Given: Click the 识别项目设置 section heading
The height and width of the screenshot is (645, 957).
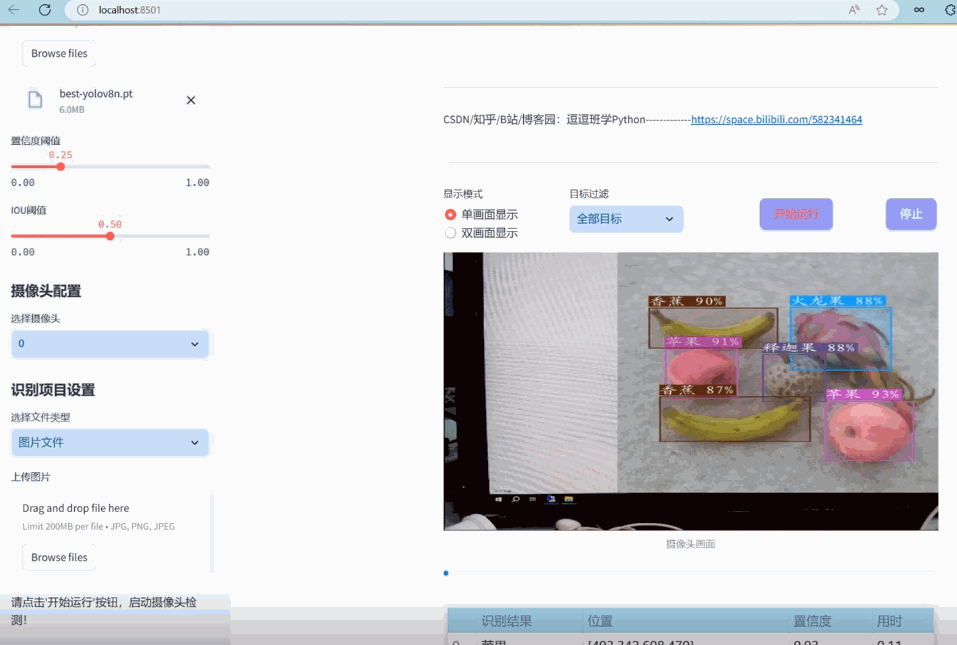Looking at the screenshot, I should coord(53,390).
